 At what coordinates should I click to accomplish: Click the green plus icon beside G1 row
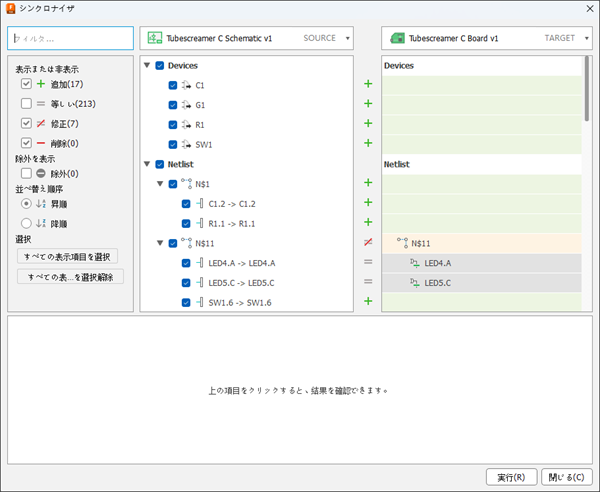coord(368,104)
